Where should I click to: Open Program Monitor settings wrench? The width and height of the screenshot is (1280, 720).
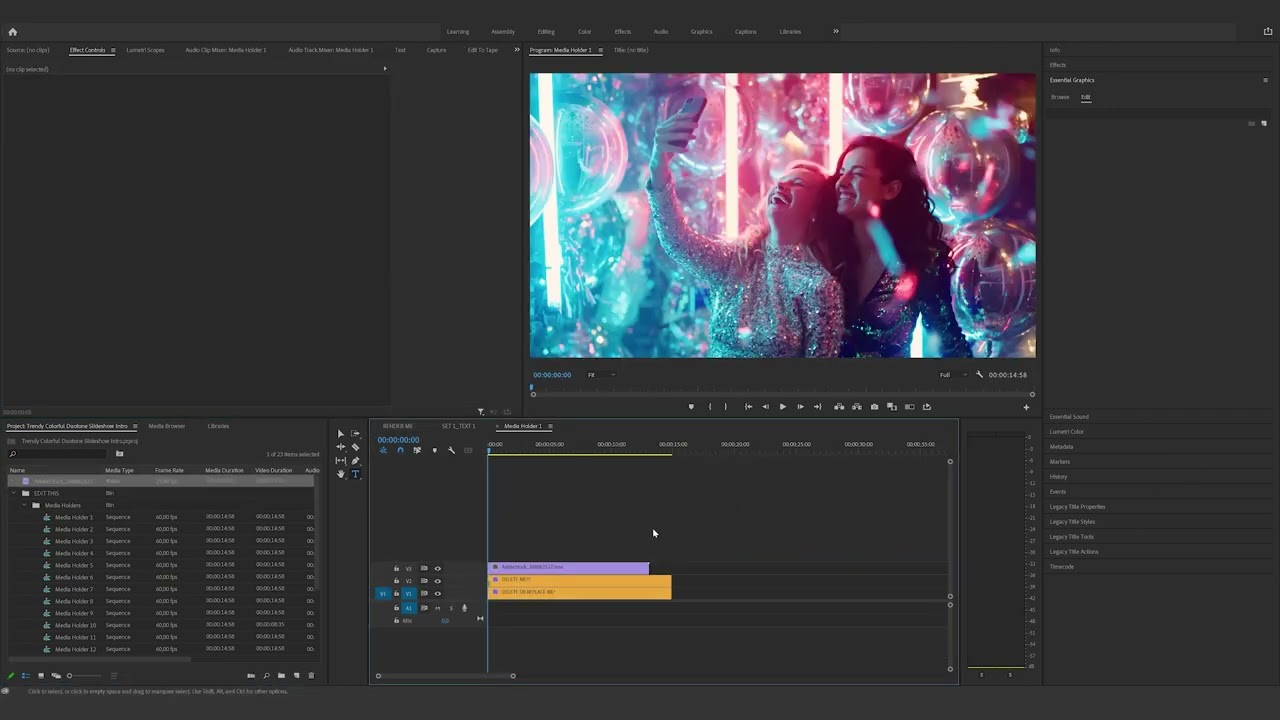[979, 375]
